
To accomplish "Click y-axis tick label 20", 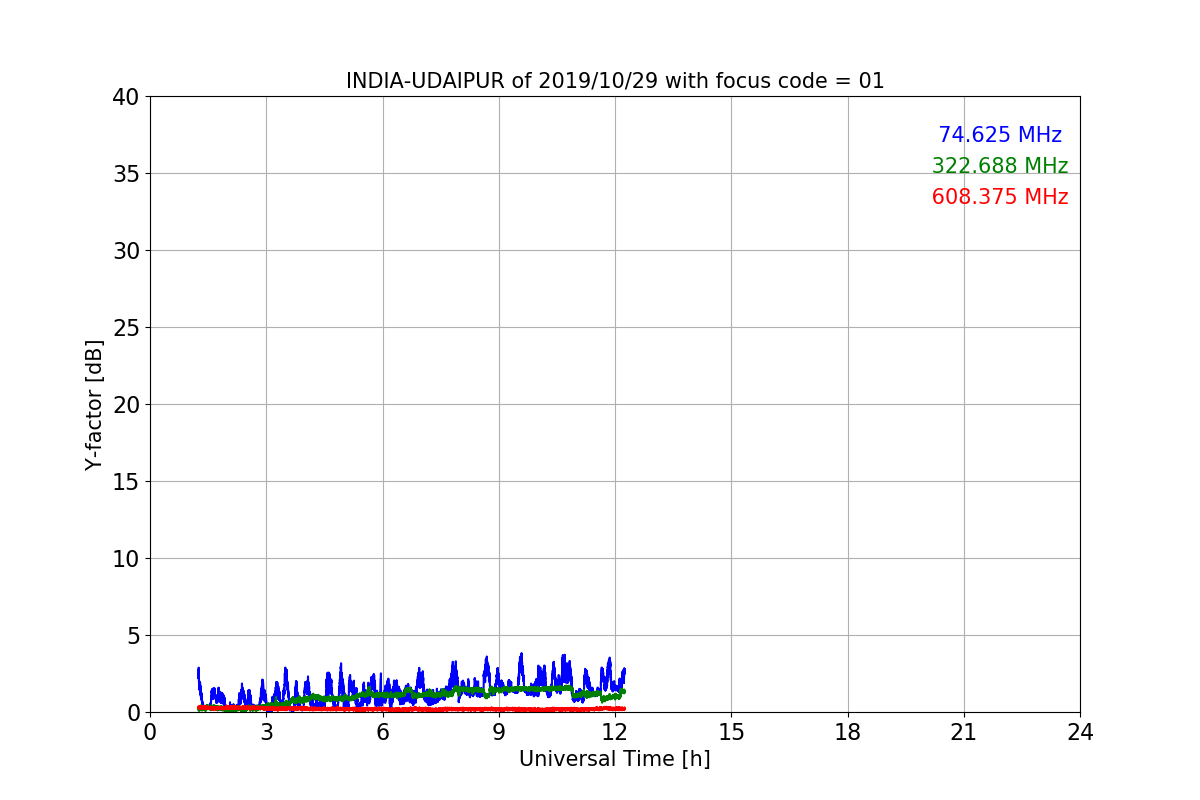I will [126, 405].
